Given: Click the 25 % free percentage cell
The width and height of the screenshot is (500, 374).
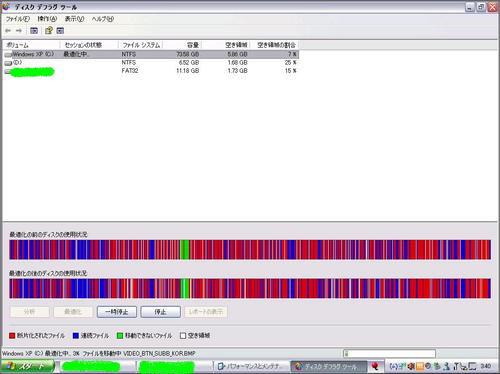Looking at the screenshot, I should coord(290,62).
